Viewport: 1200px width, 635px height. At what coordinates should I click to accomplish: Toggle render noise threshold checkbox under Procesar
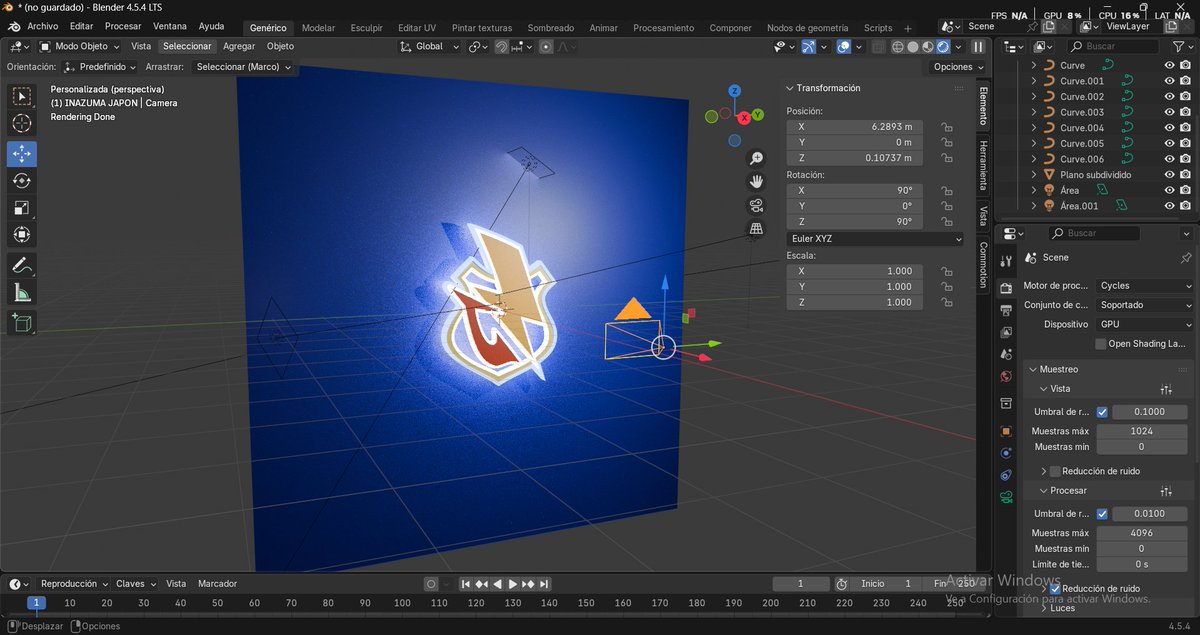(x=1102, y=513)
